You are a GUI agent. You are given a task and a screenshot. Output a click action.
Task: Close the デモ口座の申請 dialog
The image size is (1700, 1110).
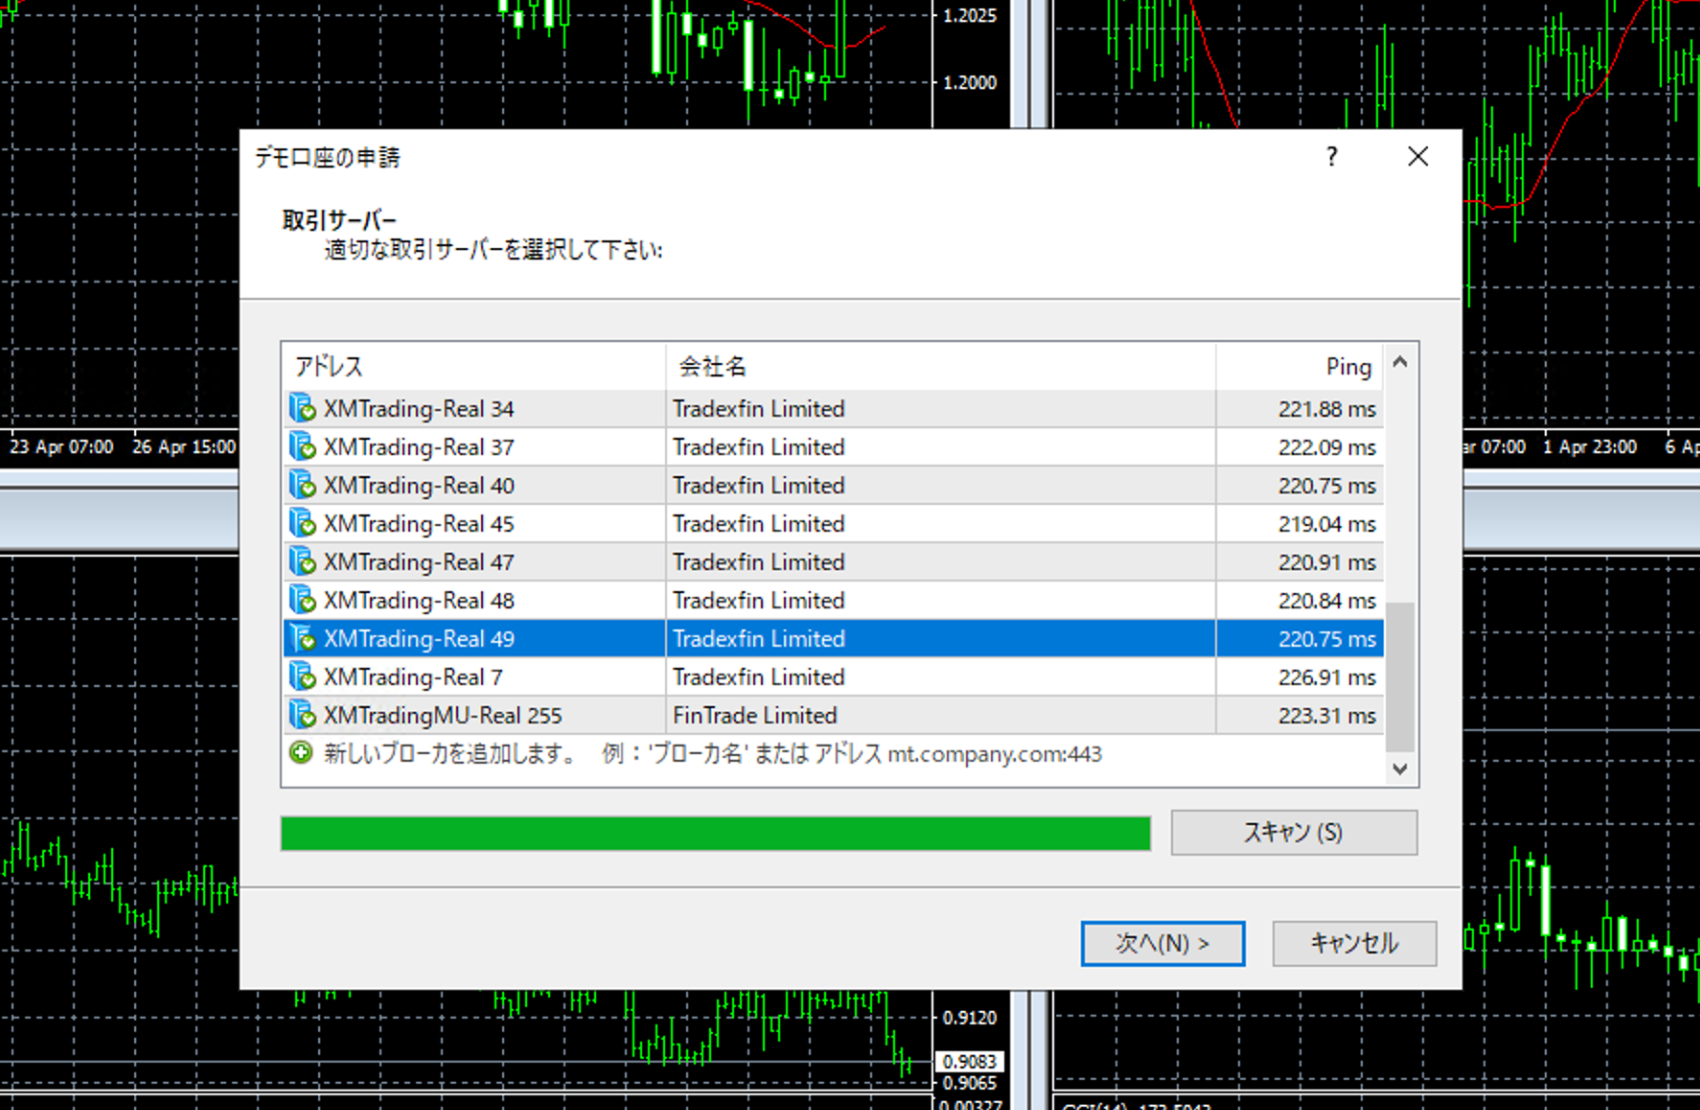tap(1417, 157)
